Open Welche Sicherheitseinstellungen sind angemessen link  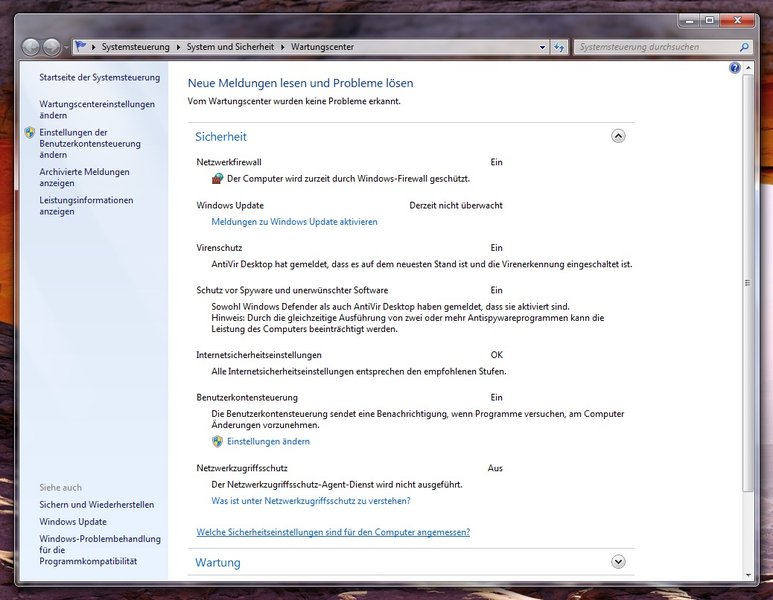point(333,532)
